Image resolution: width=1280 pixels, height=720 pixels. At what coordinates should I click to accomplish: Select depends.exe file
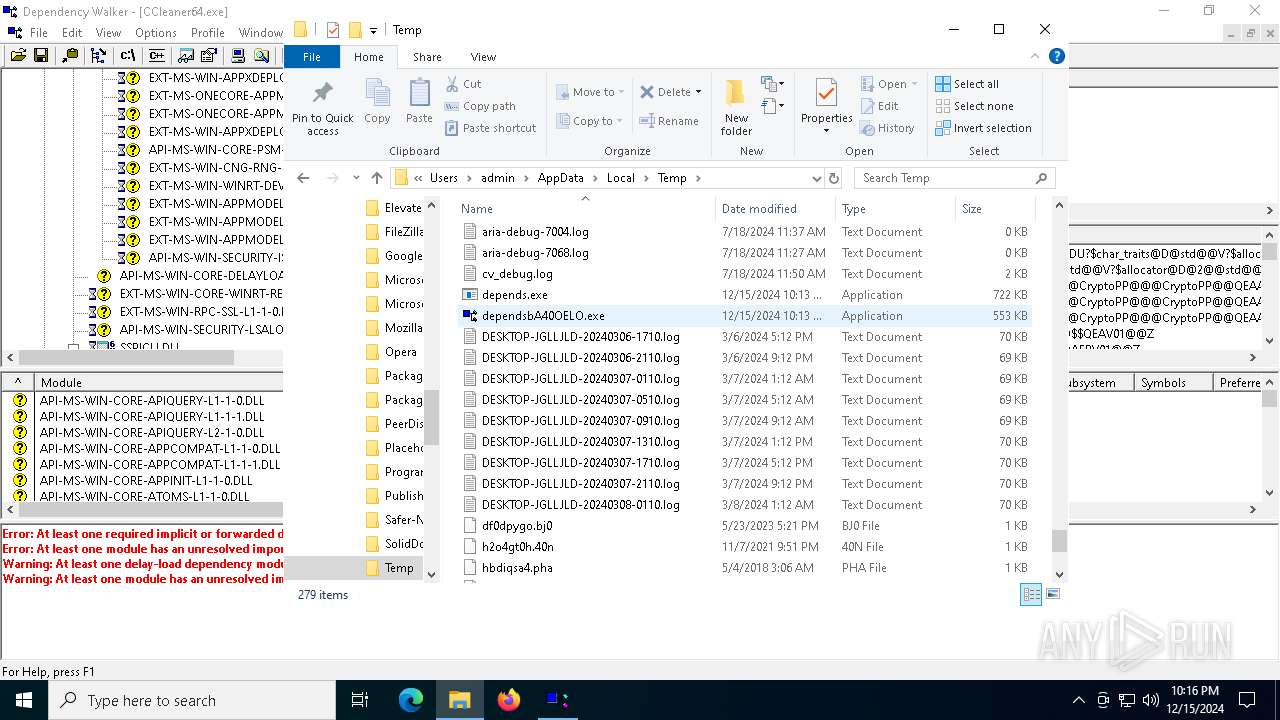(x=745, y=294)
